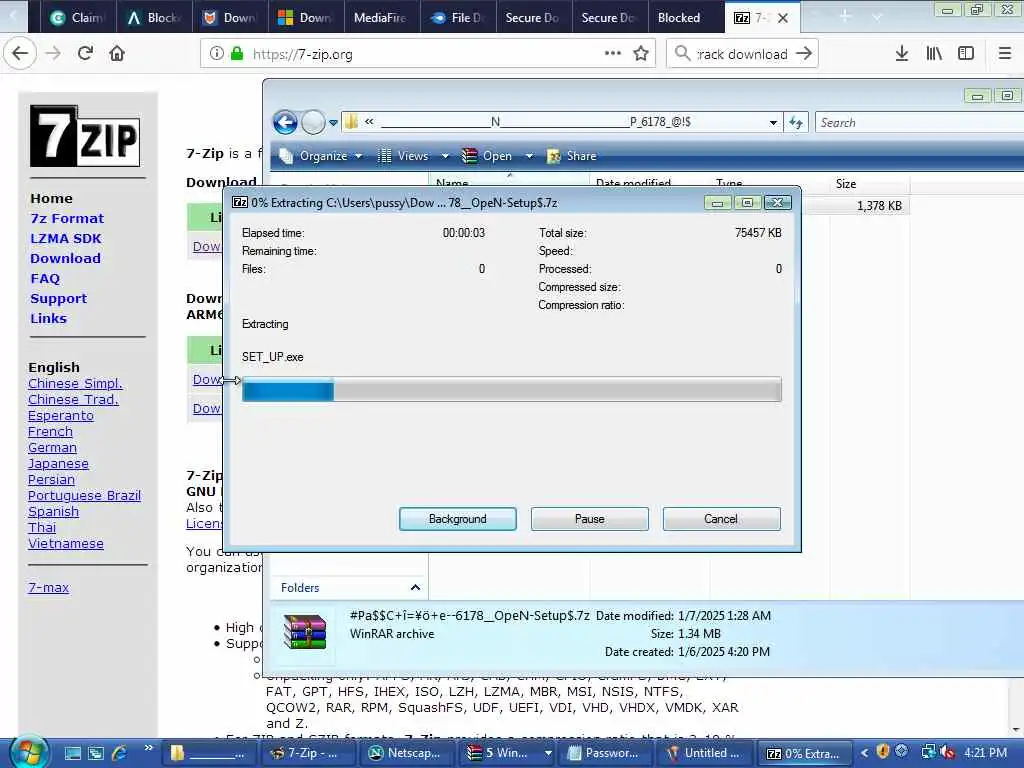The height and width of the screenshot is (768, 1024).
Task: Click the green padlock security icon
Action: click(x=236, y=54)
